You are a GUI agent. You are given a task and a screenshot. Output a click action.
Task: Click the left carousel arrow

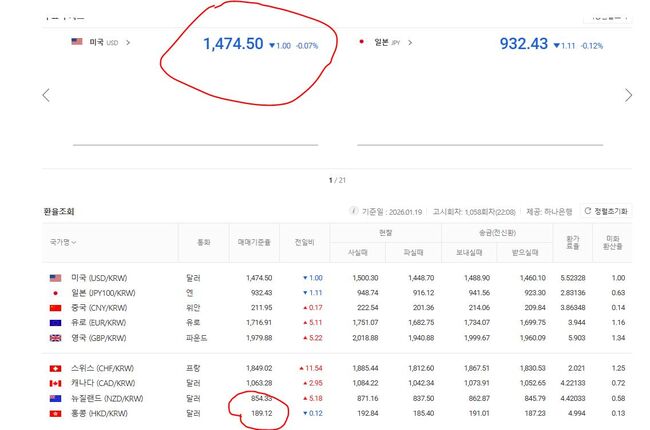(45, 95)
